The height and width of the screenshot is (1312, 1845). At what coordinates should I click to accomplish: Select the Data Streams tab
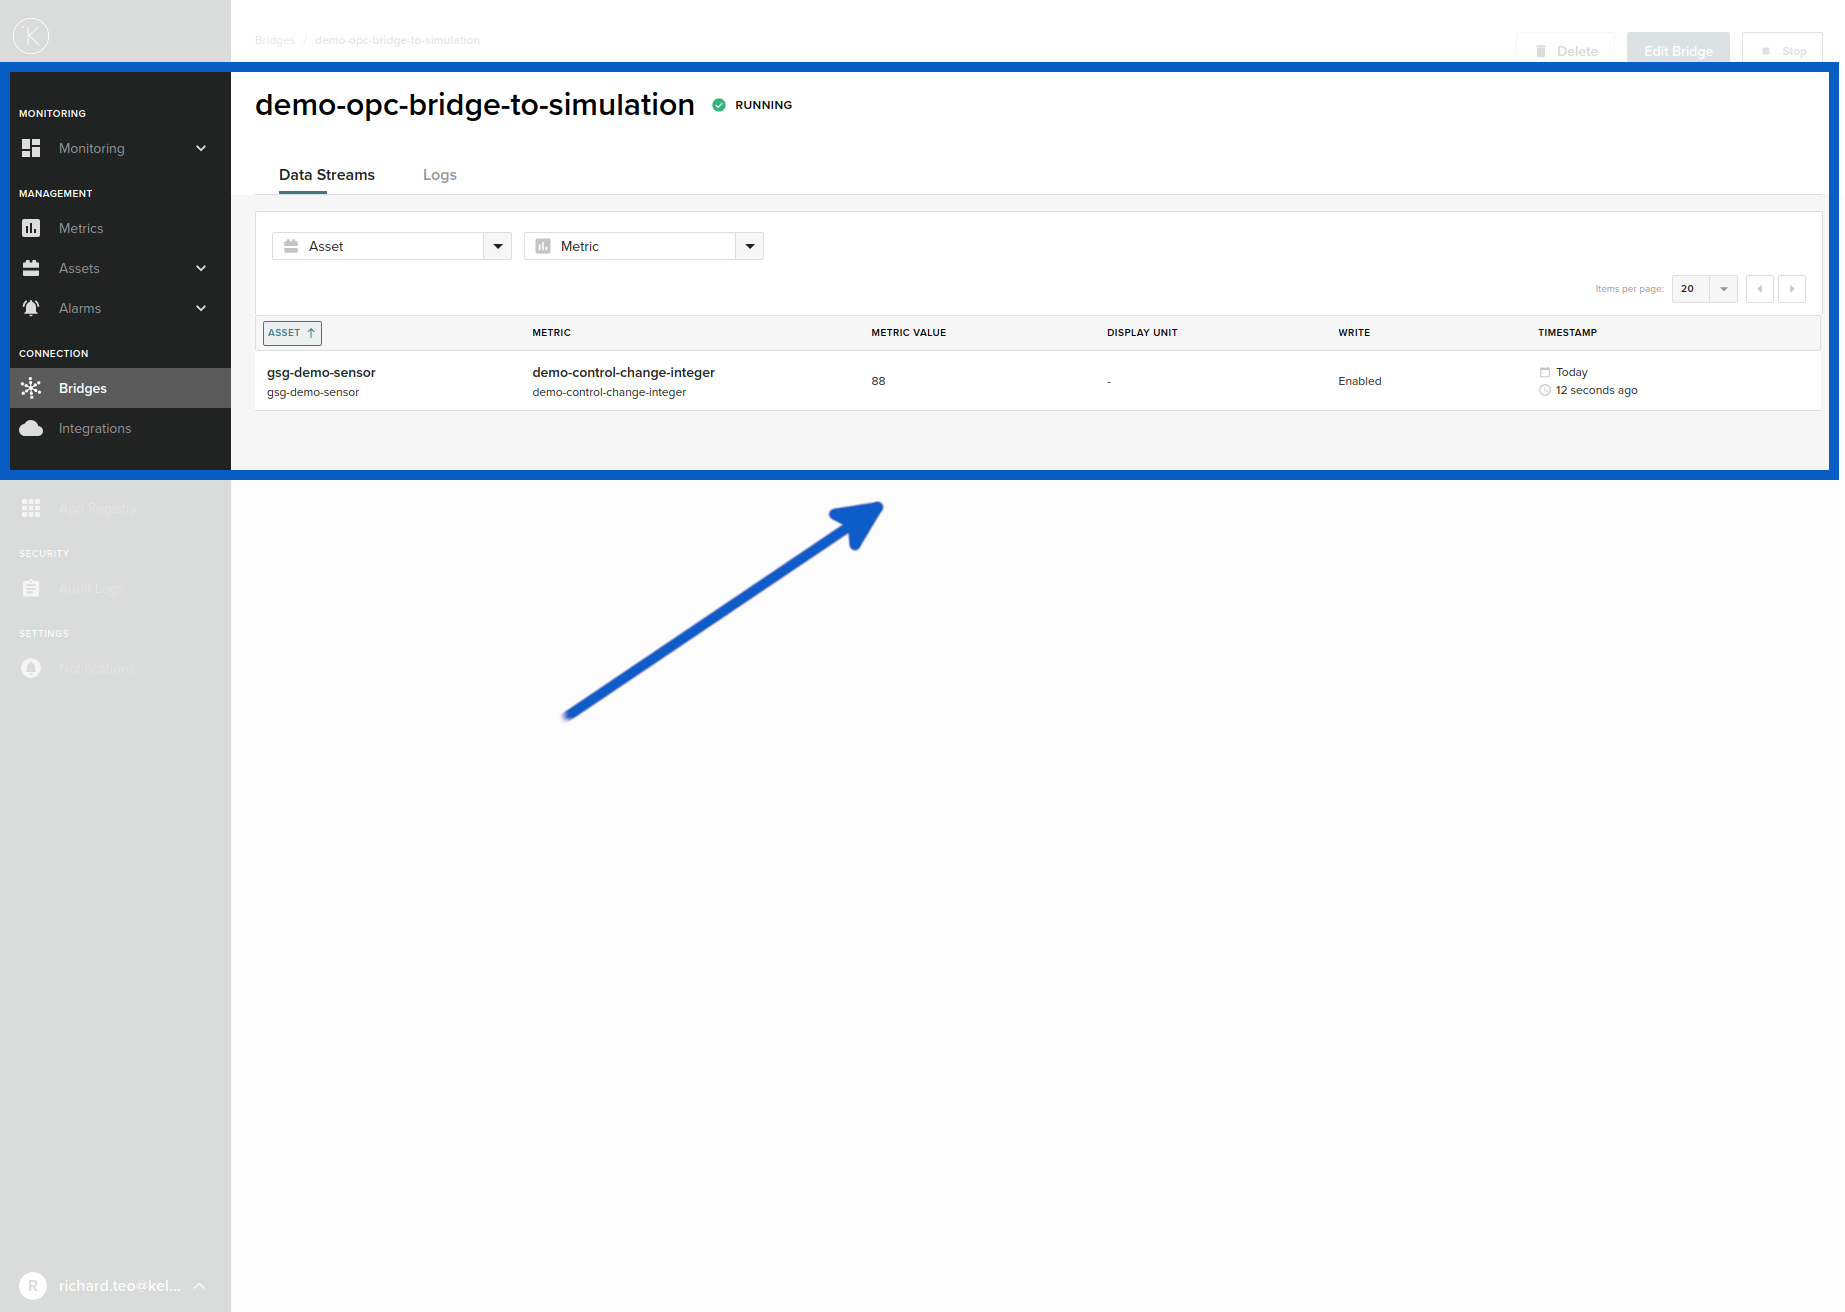click(327, 174)
